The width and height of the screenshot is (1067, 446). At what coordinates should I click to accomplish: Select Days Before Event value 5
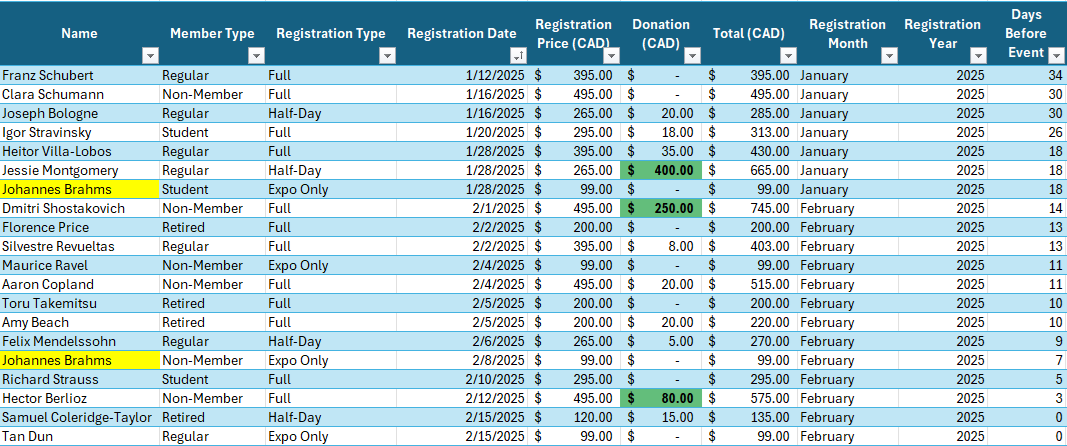pyautogui.click(x=1027, y=379)
